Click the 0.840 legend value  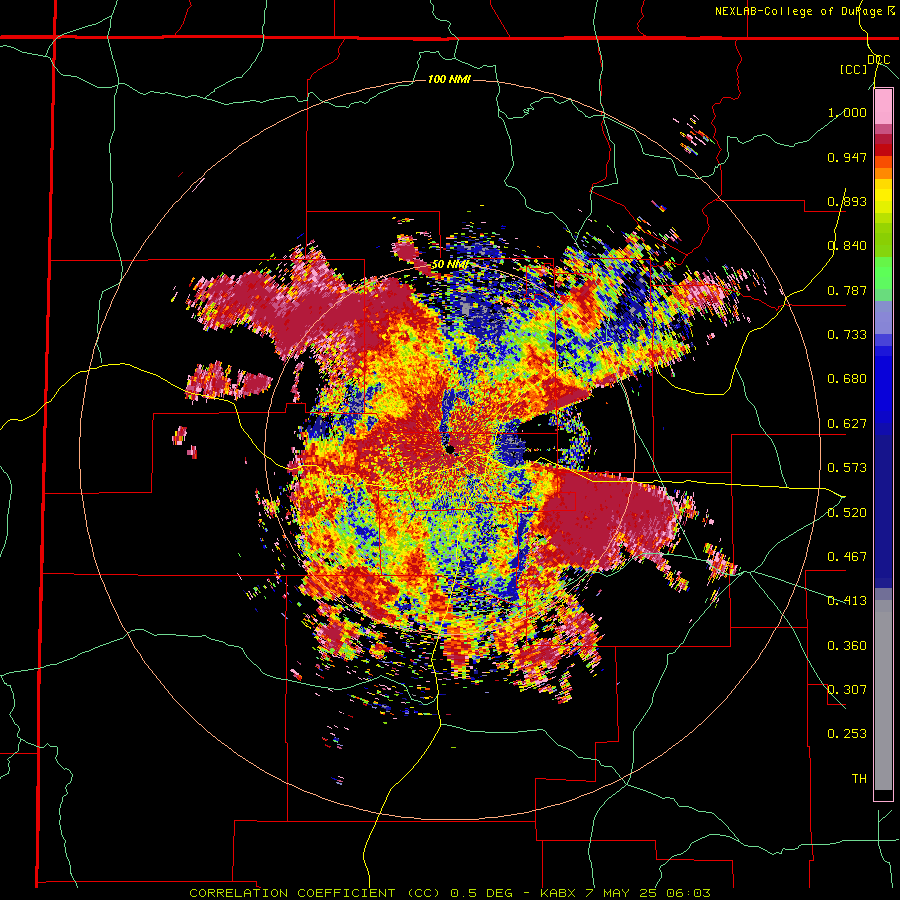(847, 246)
